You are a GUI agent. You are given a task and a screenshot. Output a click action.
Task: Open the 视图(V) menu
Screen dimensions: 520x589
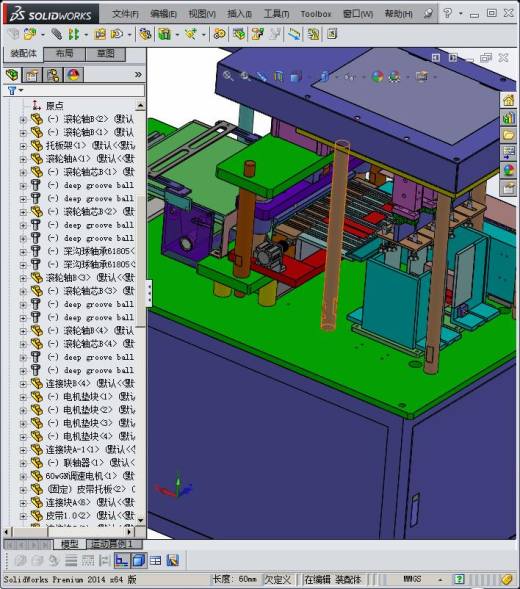coord(202,14)
